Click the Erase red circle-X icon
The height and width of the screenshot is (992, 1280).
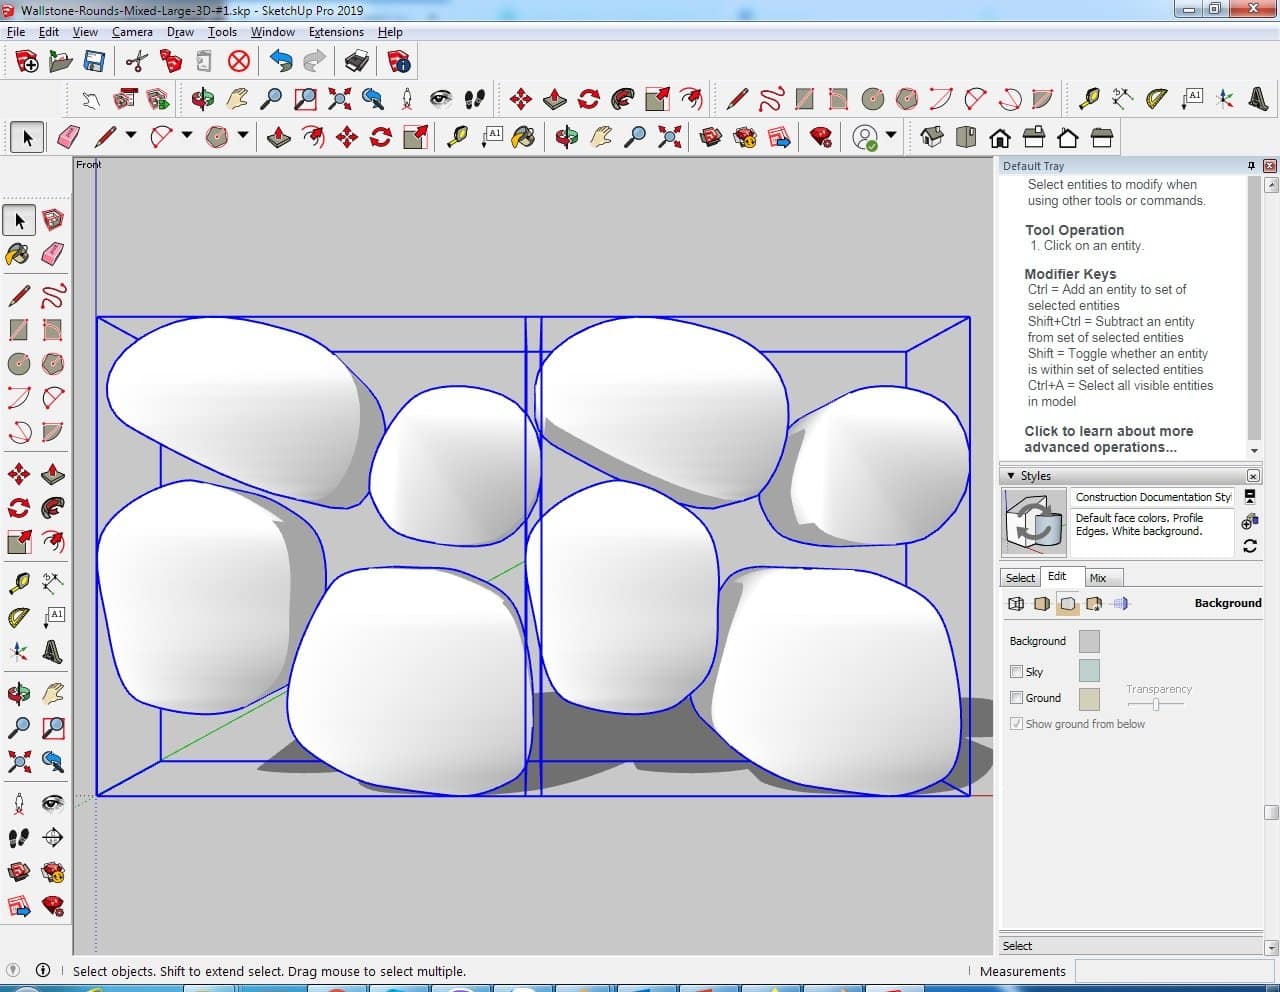(238, 62)
